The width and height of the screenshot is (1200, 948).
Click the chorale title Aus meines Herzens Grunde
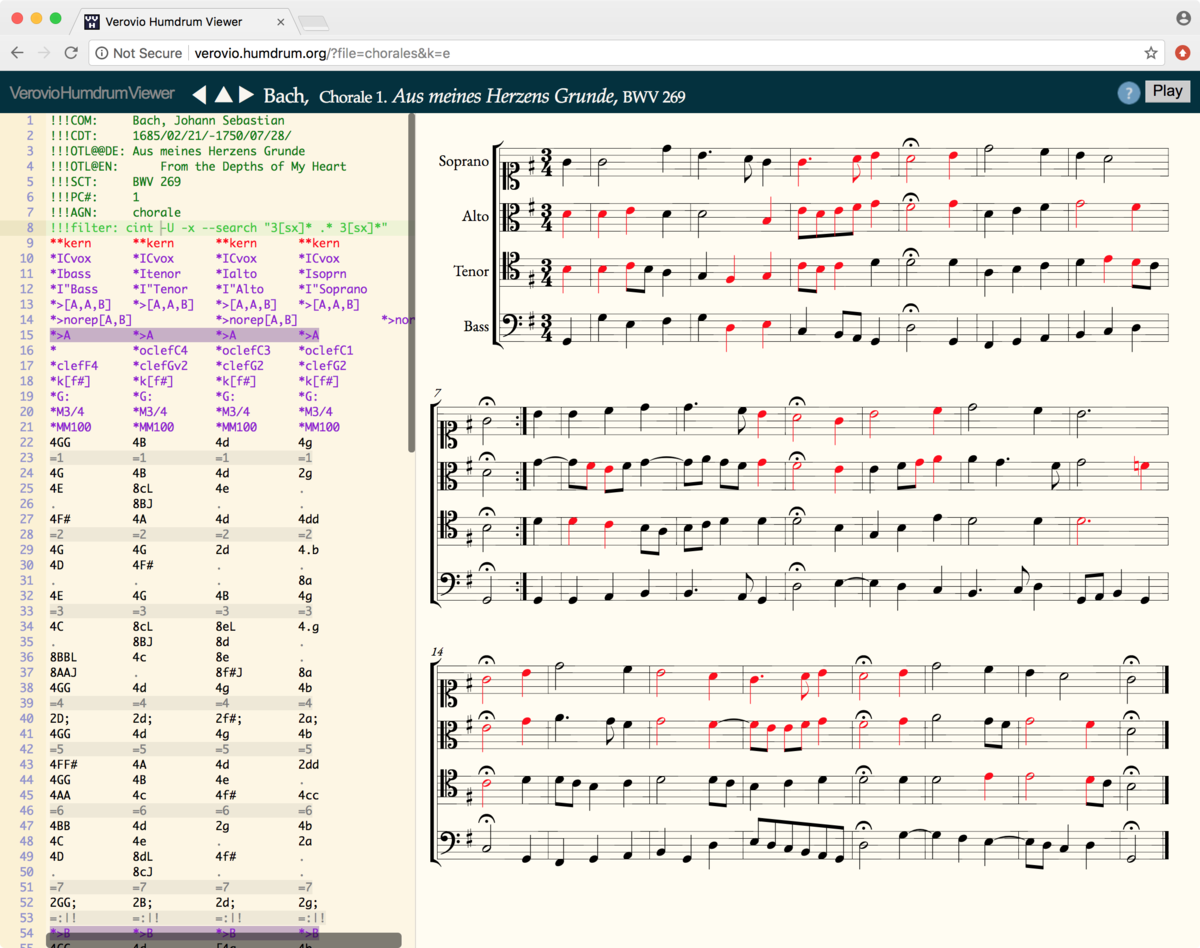502,96
